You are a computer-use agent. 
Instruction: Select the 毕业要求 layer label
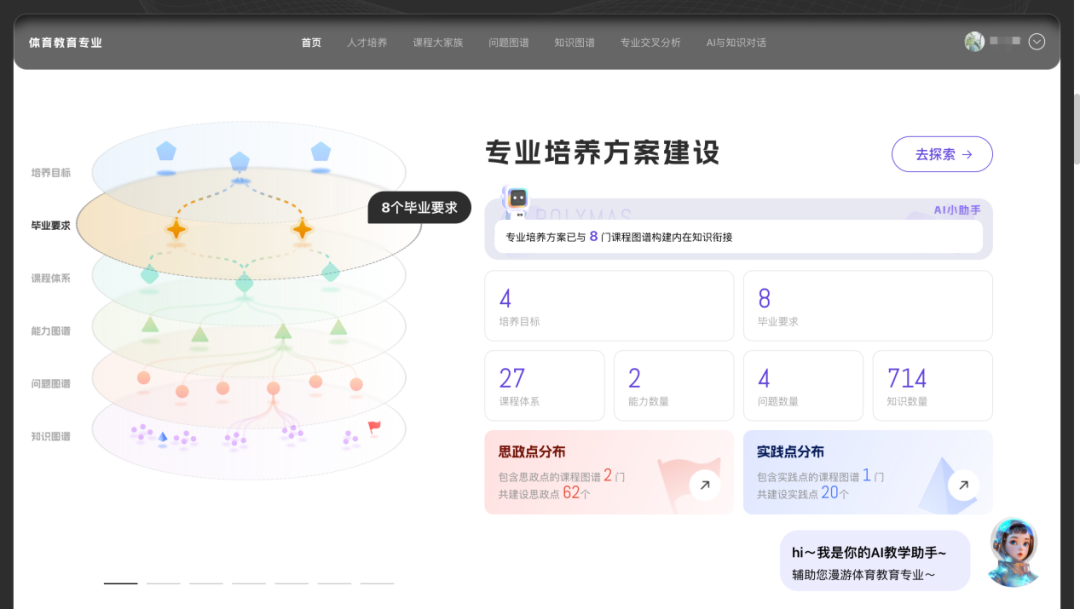51,226
